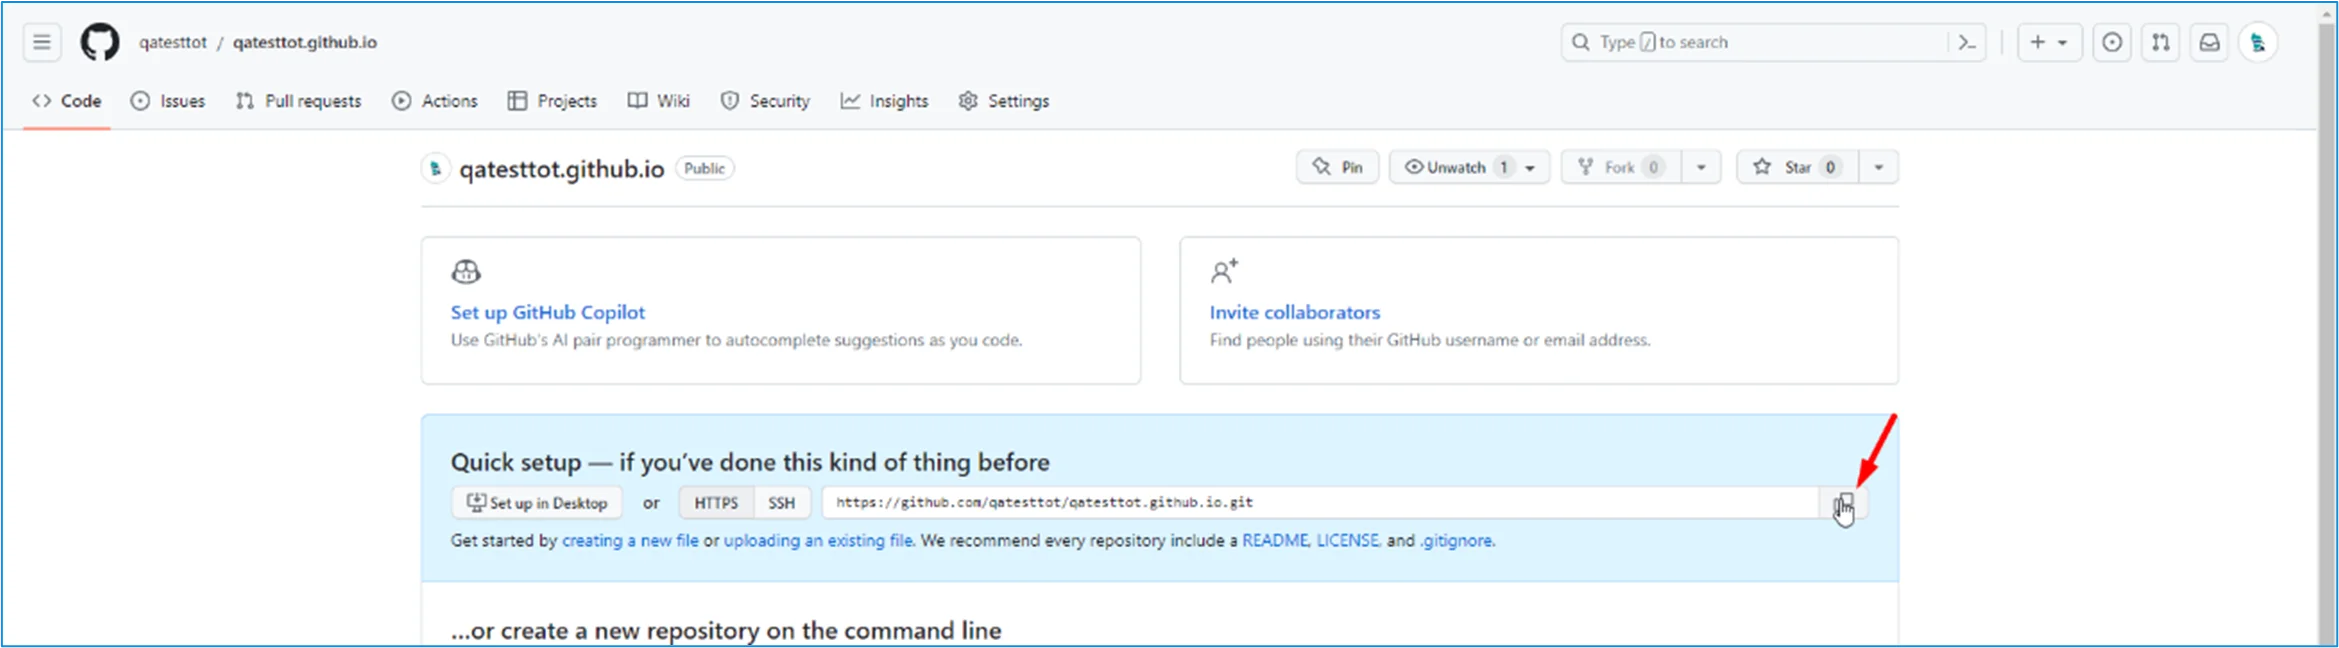
Task: Open the command palette icon
Action: click(x=1966, y=42)
